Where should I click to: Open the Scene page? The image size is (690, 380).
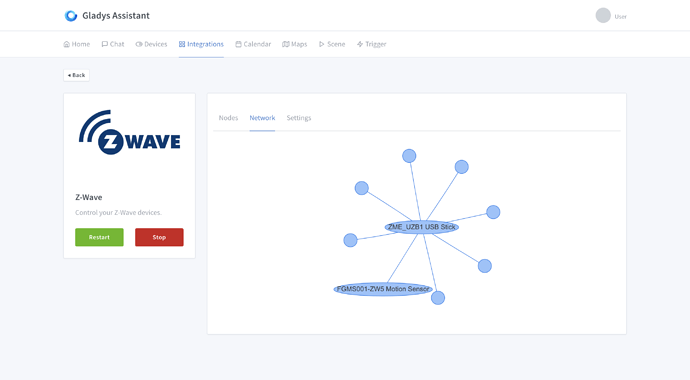pyautogui.click(x=332, y=44)
